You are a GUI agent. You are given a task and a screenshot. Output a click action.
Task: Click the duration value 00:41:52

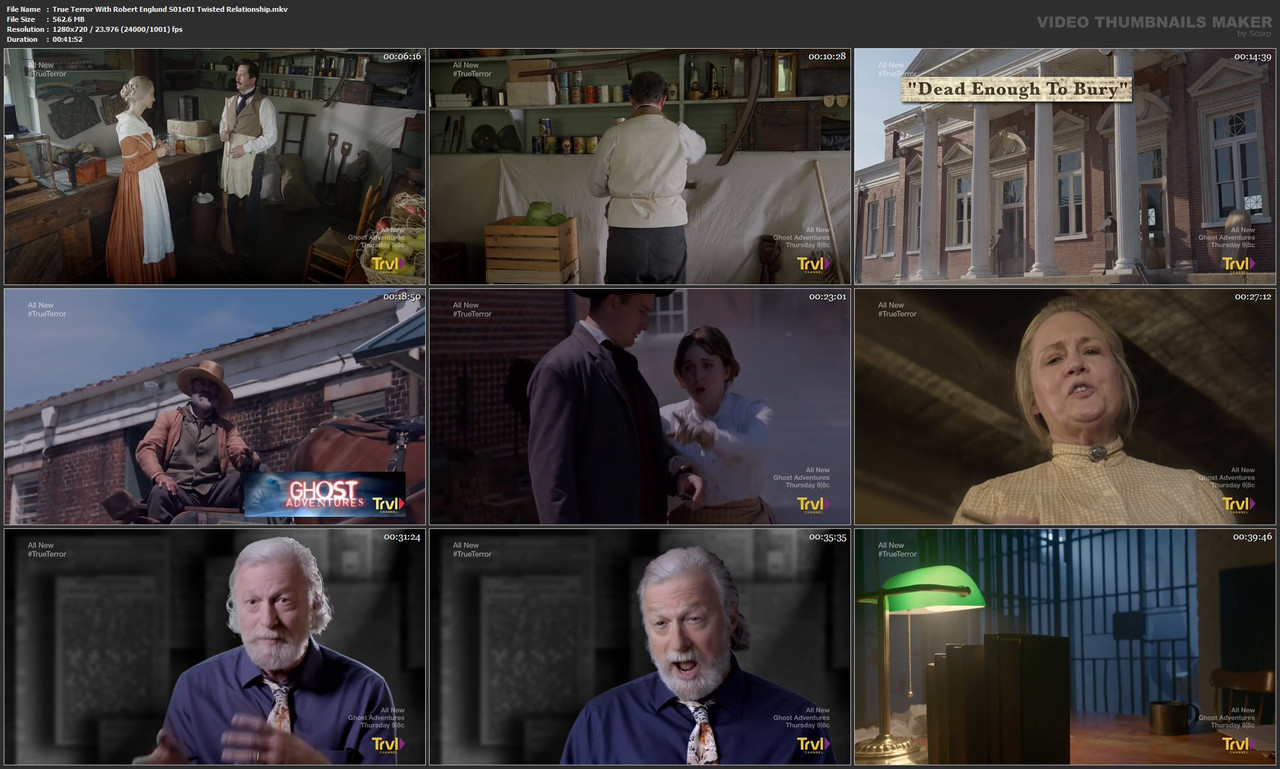tap(67, 39)
